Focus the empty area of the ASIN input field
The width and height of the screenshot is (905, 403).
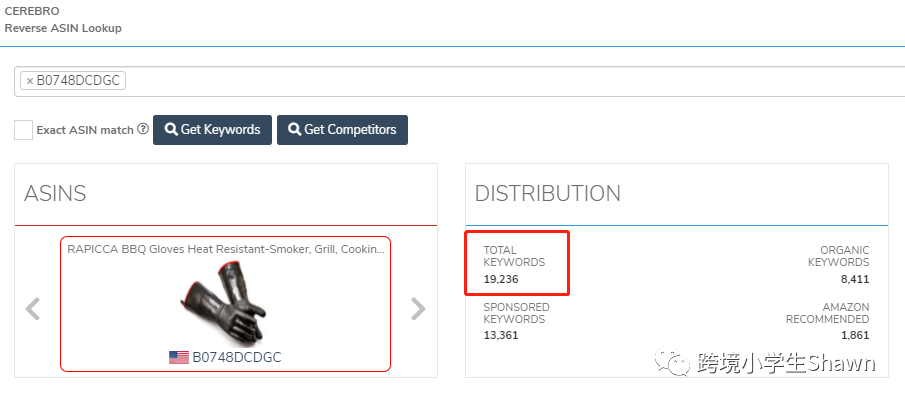[500, 81]
